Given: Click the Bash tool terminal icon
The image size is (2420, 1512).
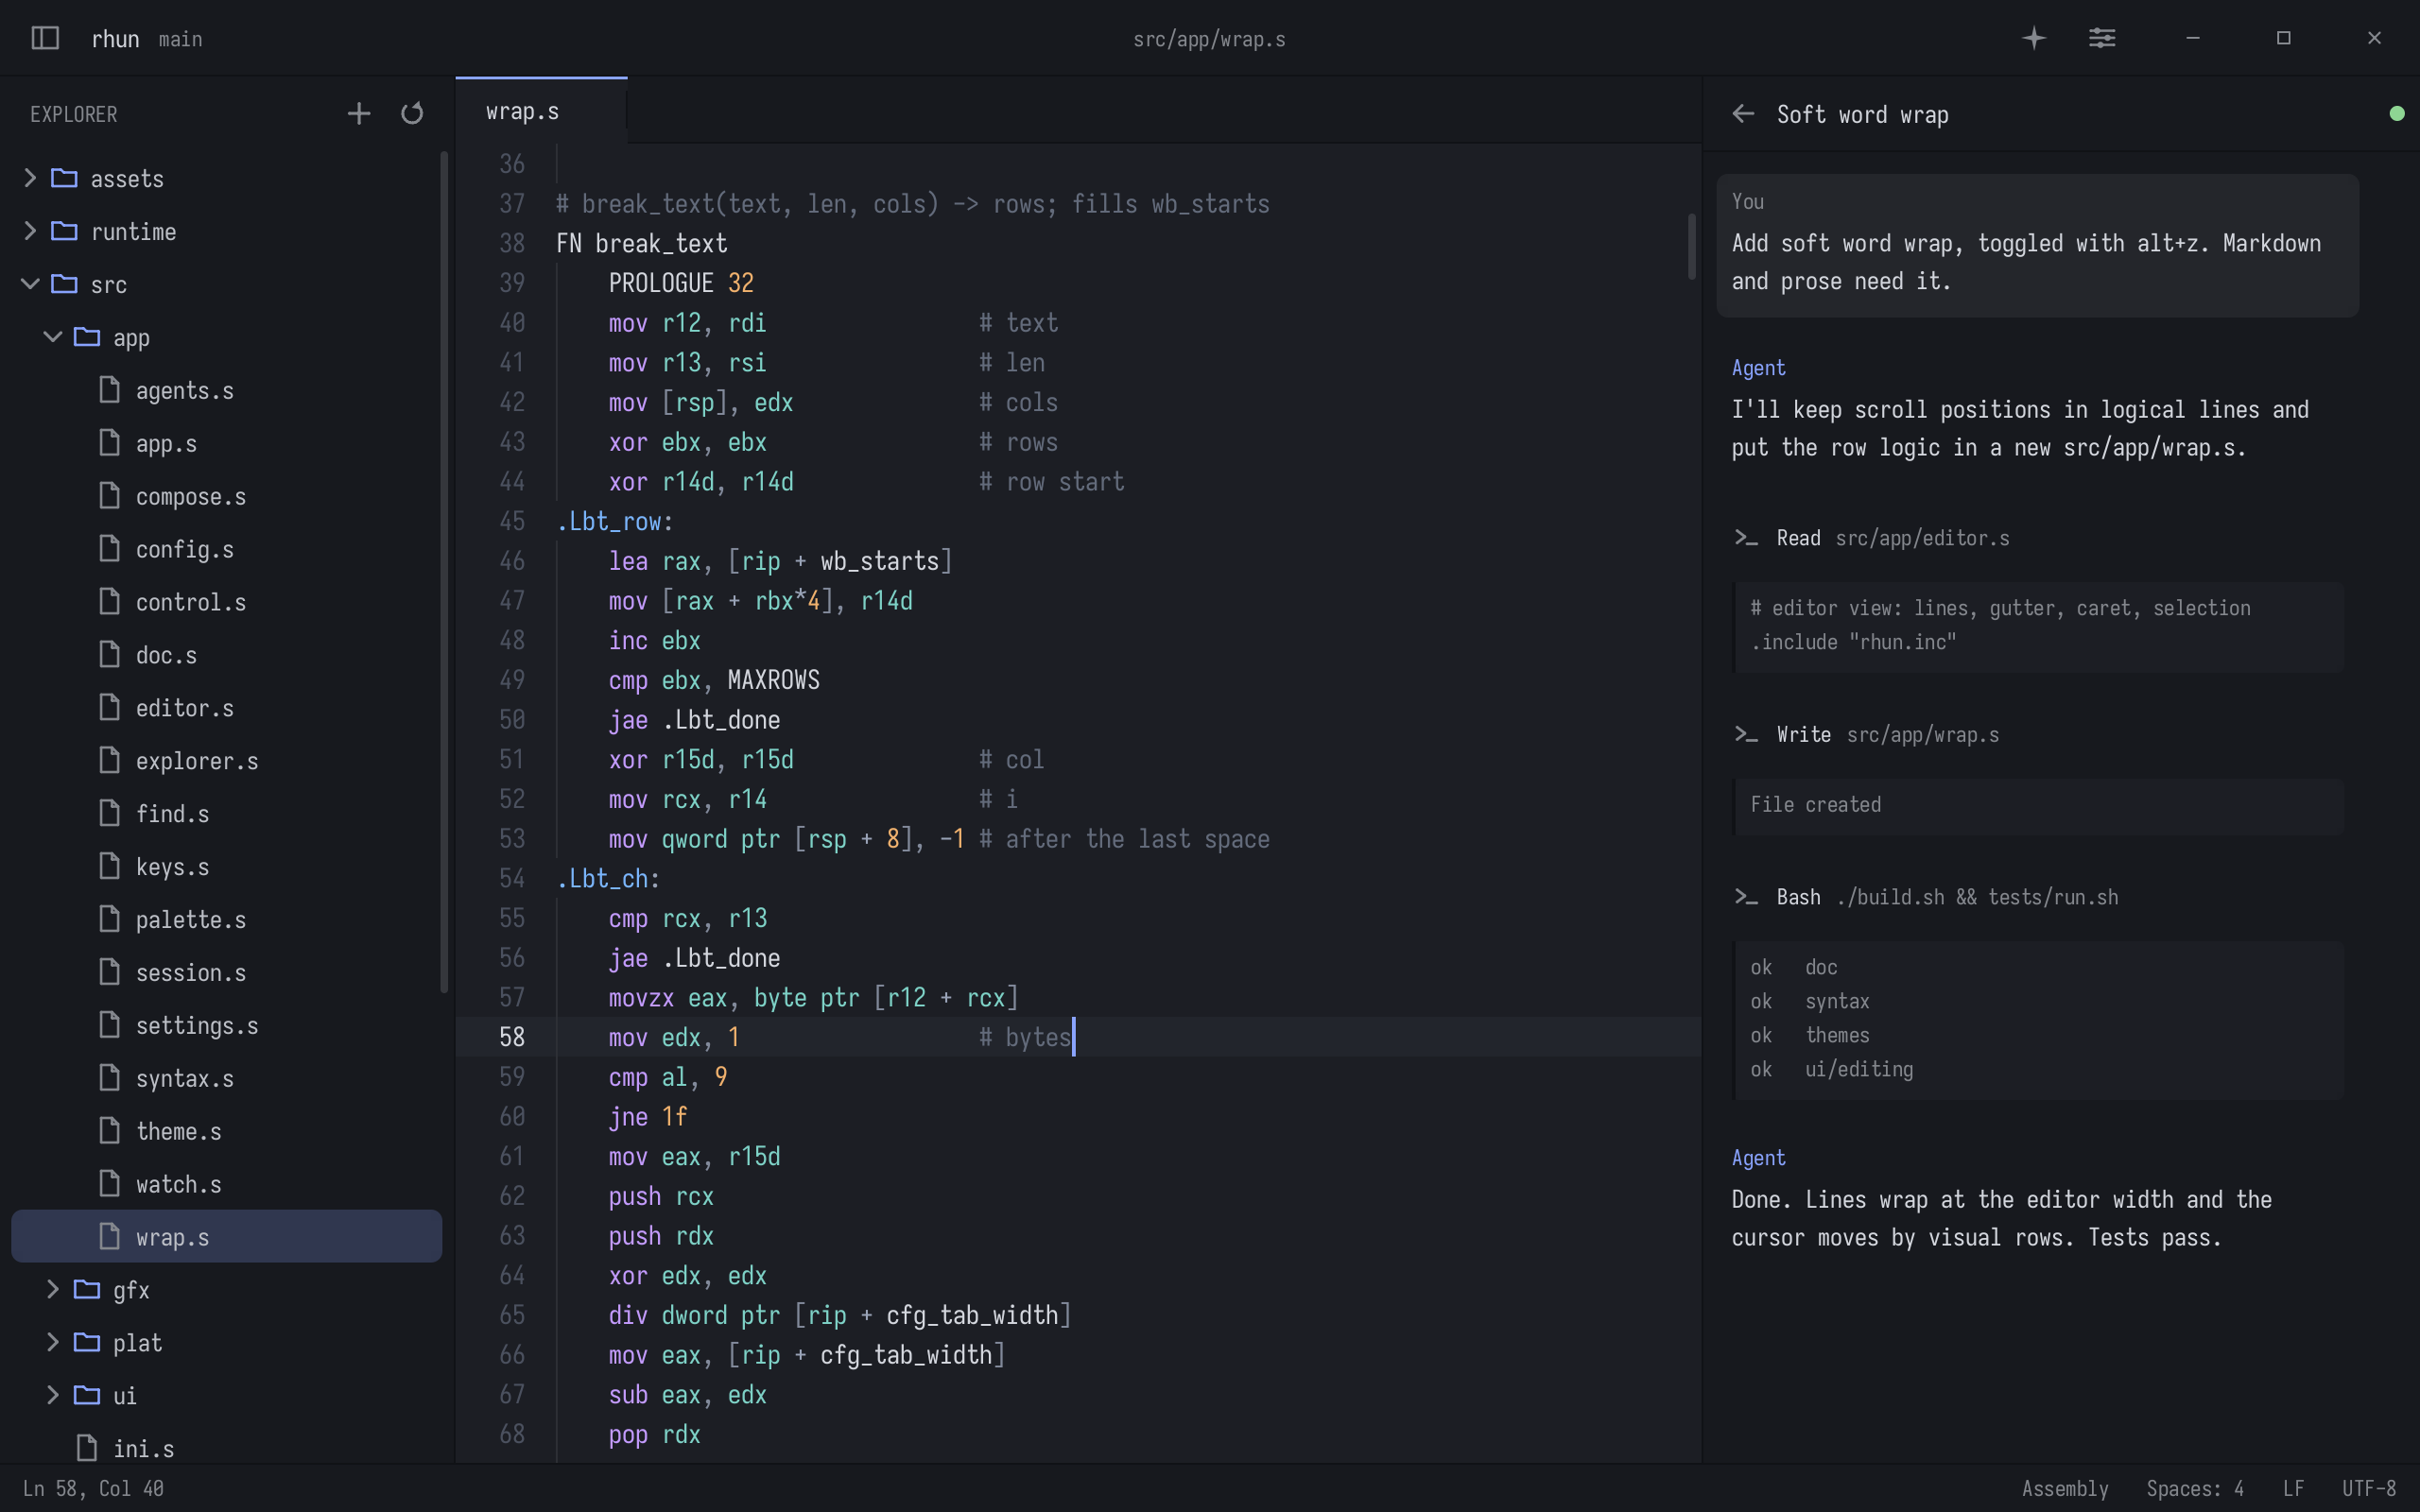Looking at the screenshot, I should click(1746, 897).
